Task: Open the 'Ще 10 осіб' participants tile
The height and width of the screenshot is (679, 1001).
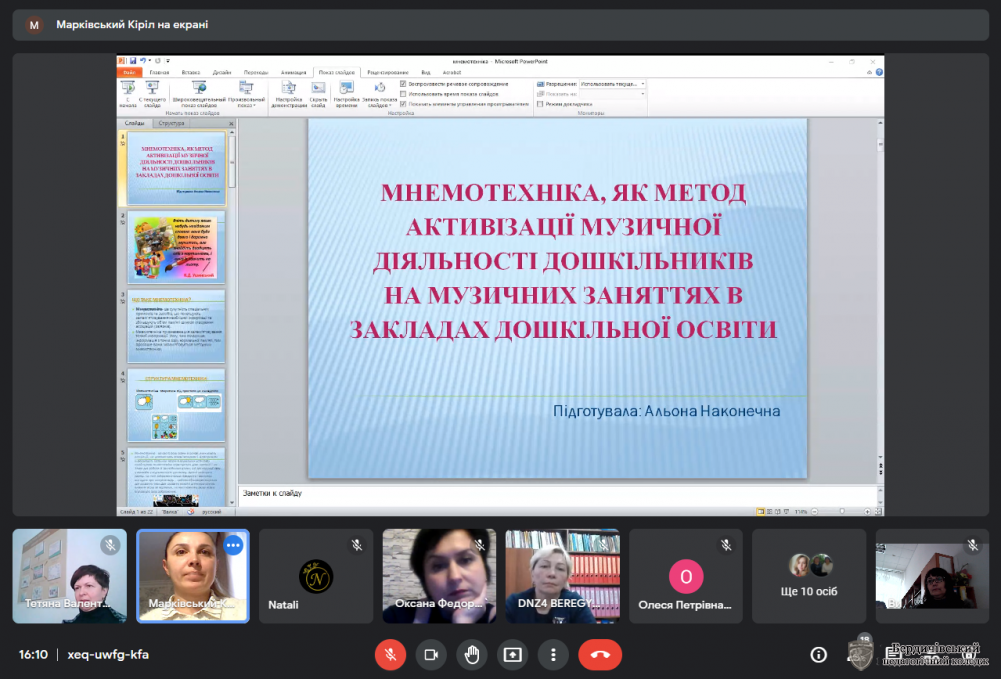Action: pos(809,576)
